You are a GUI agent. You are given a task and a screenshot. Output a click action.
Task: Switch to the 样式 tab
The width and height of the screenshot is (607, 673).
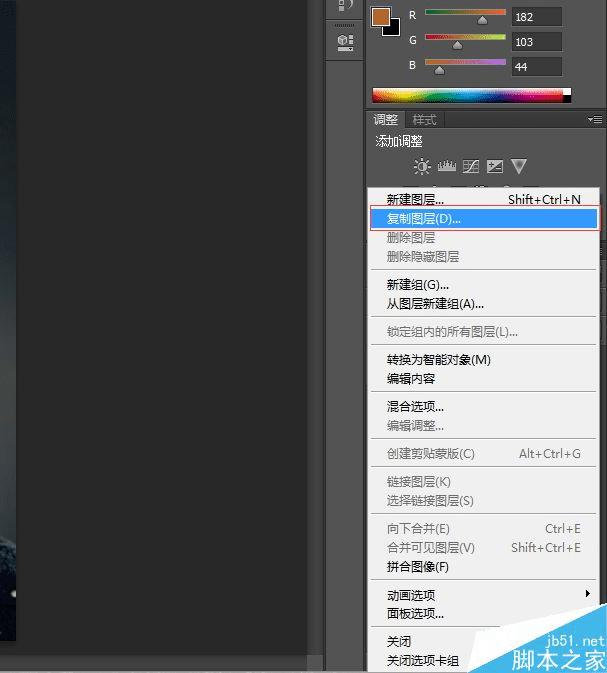[x=424, y=119]
